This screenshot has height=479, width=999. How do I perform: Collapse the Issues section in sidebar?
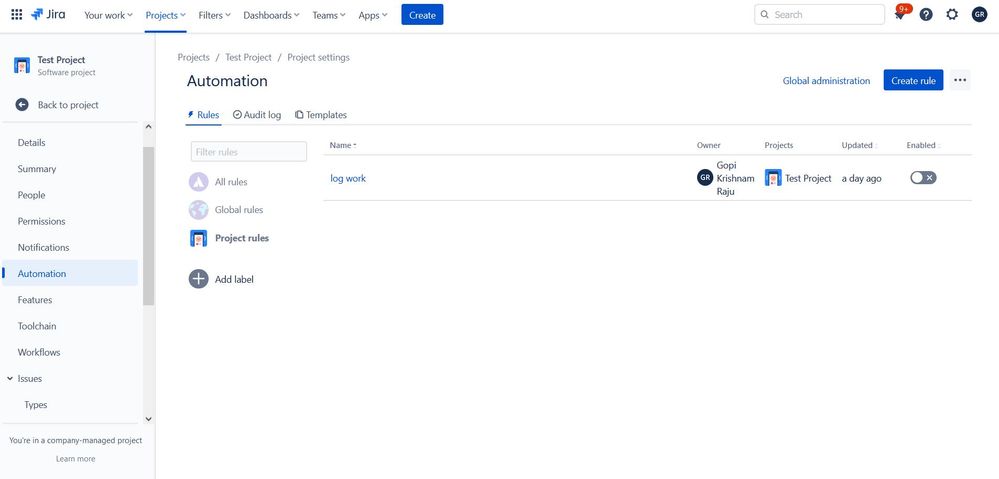tap(10, 378)
